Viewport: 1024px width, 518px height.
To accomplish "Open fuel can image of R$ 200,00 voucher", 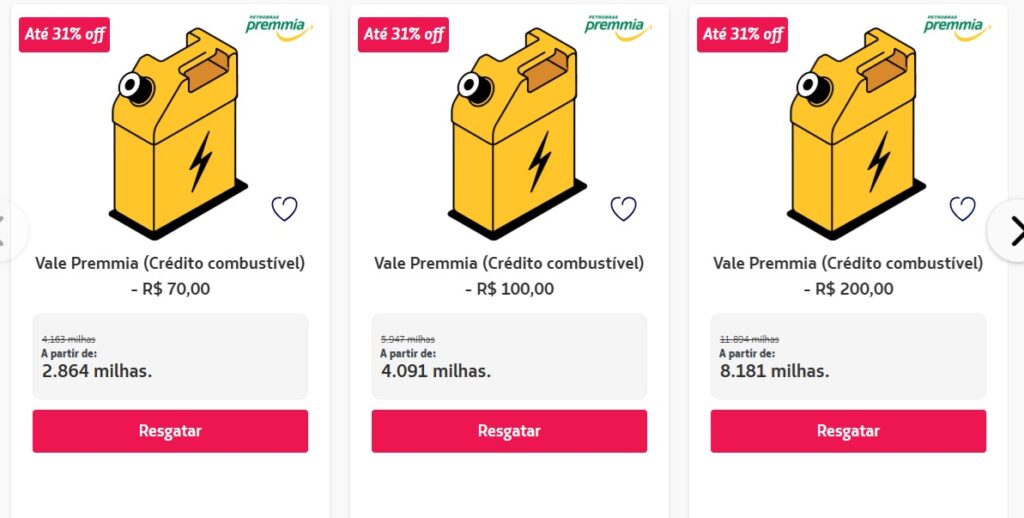I will coord(854,135).
